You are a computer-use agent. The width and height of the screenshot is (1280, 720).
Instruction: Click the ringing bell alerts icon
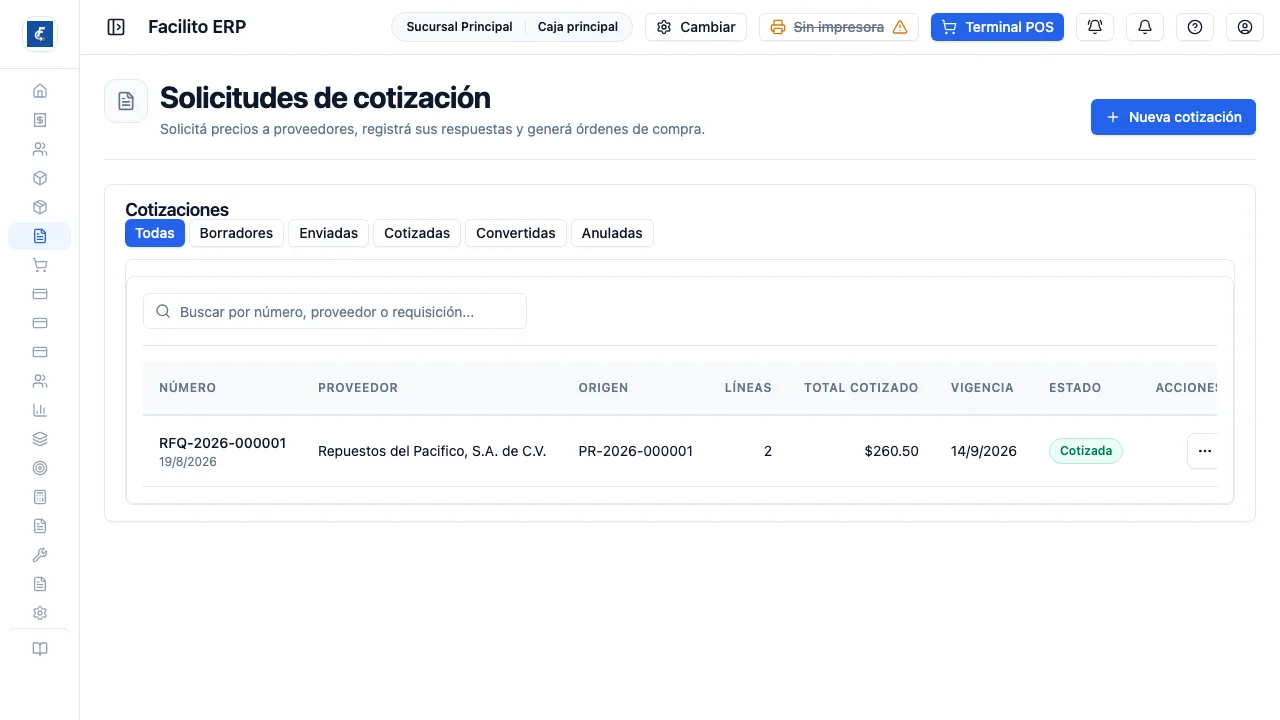[x=1095, y=27]
